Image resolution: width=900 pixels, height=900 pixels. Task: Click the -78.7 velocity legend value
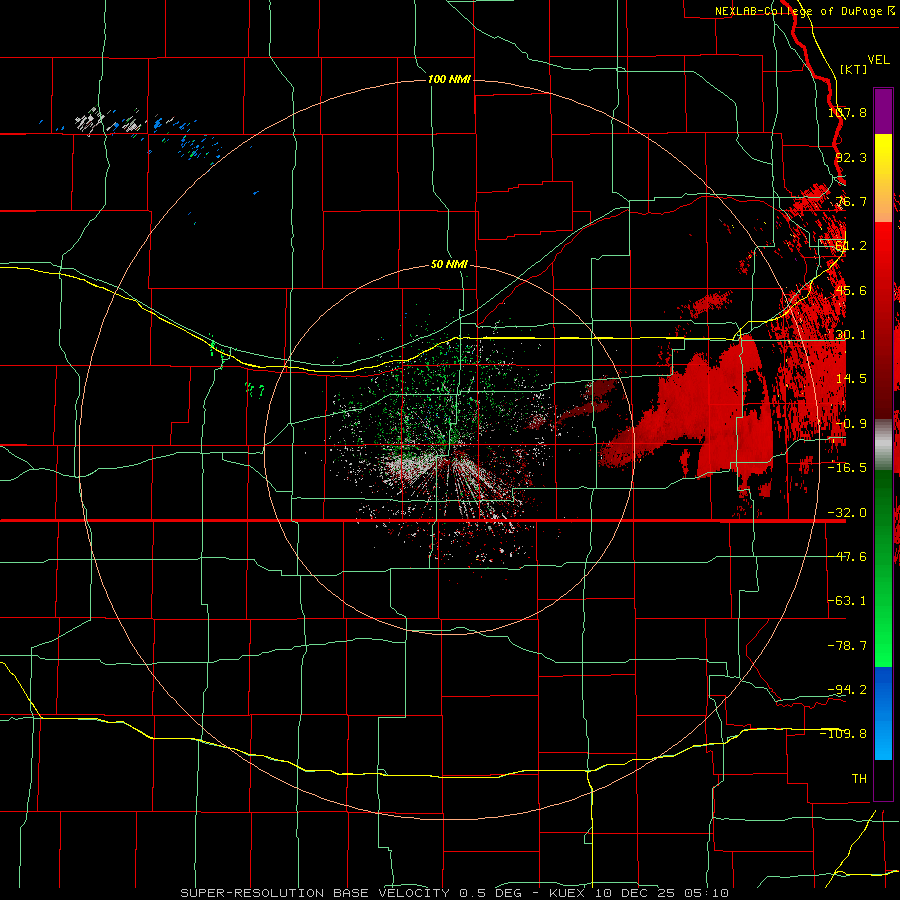pyautogui.click(x=847, y=646)
